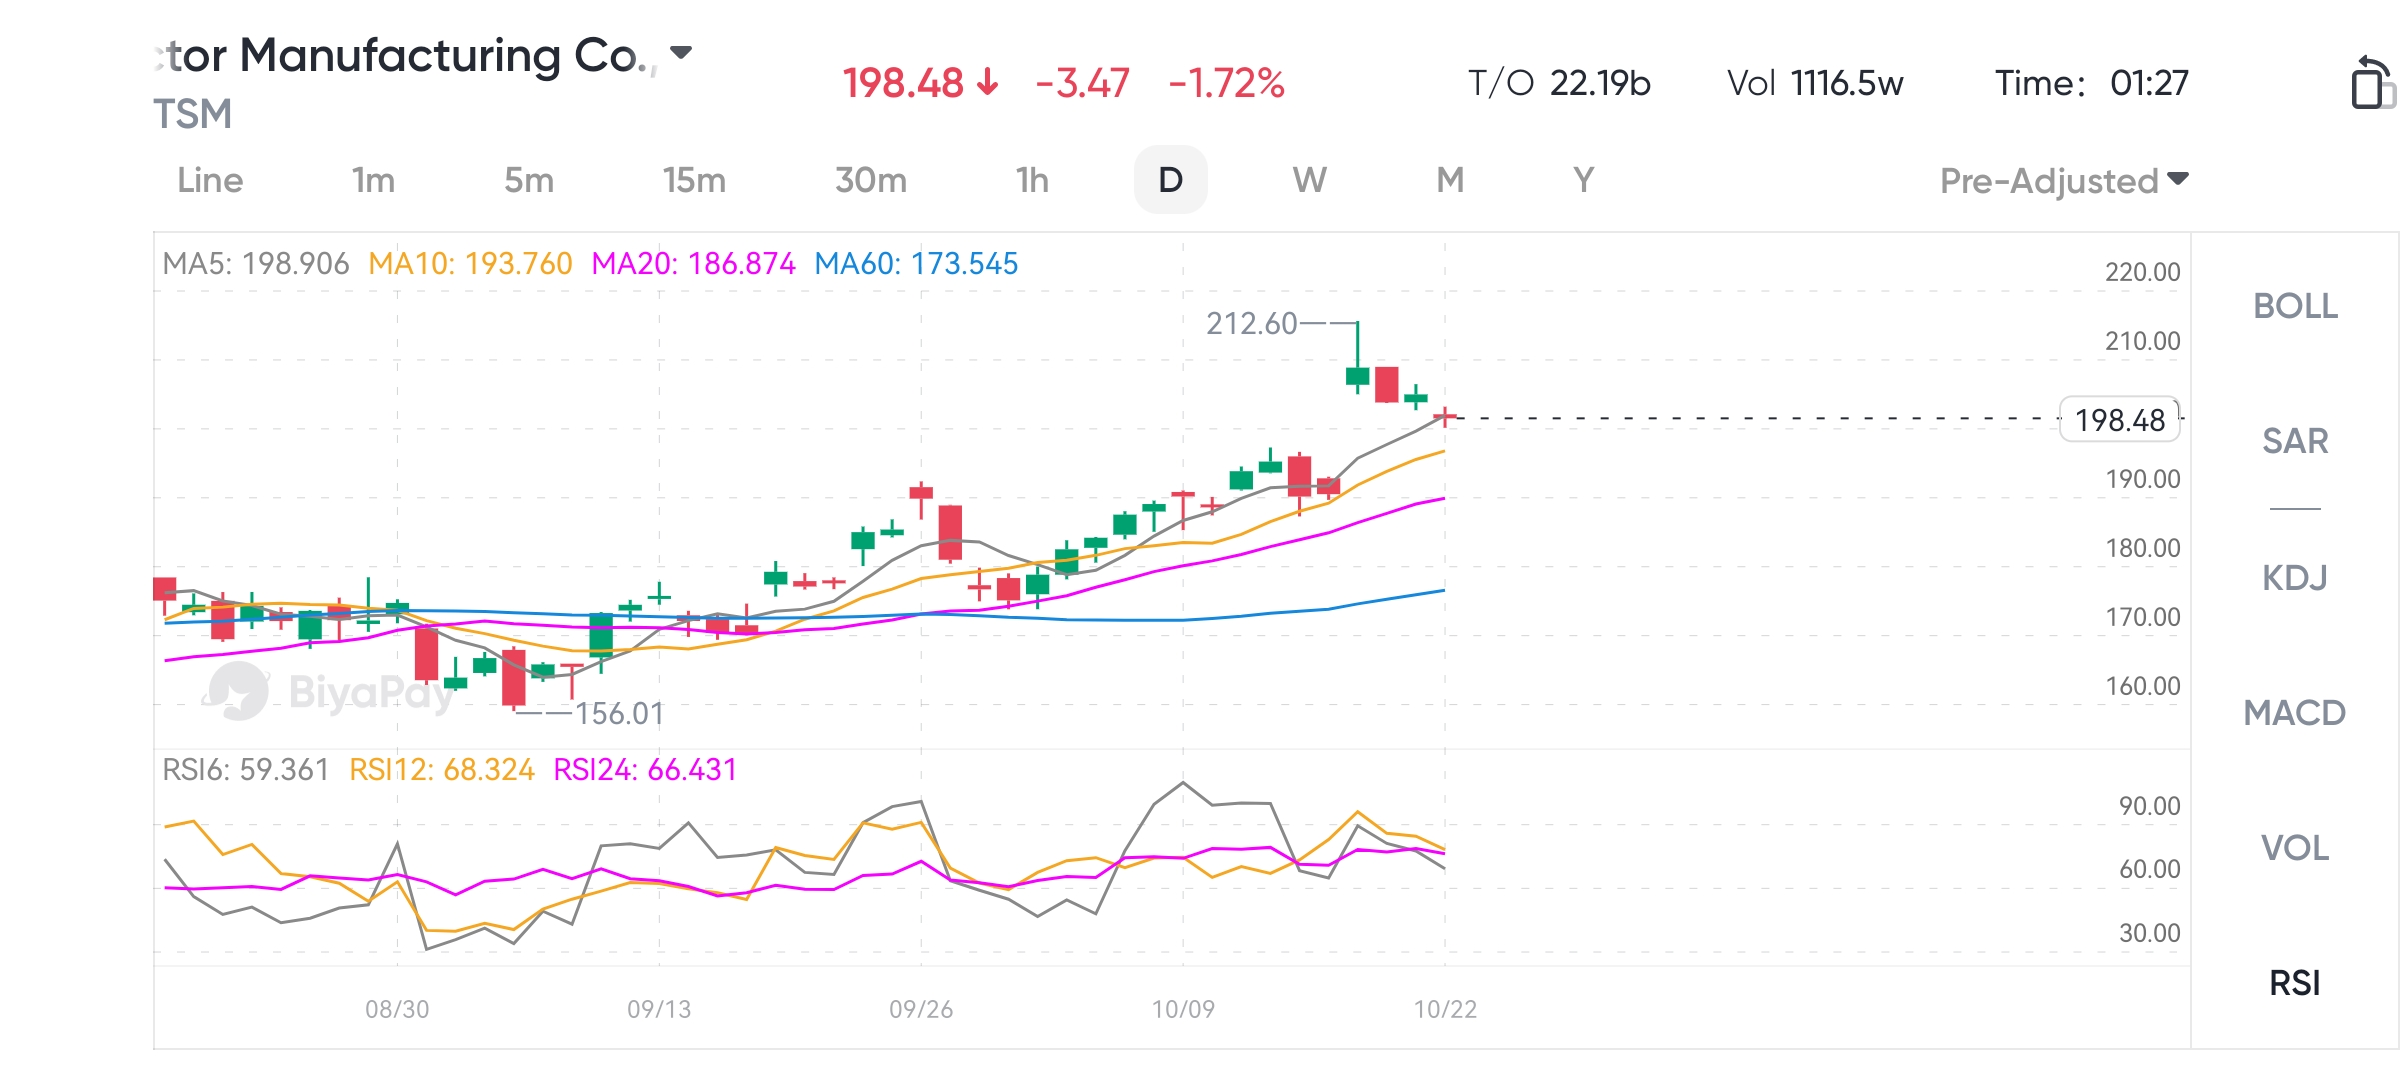Switch to the Line chart tab

(x=210, y=180)
